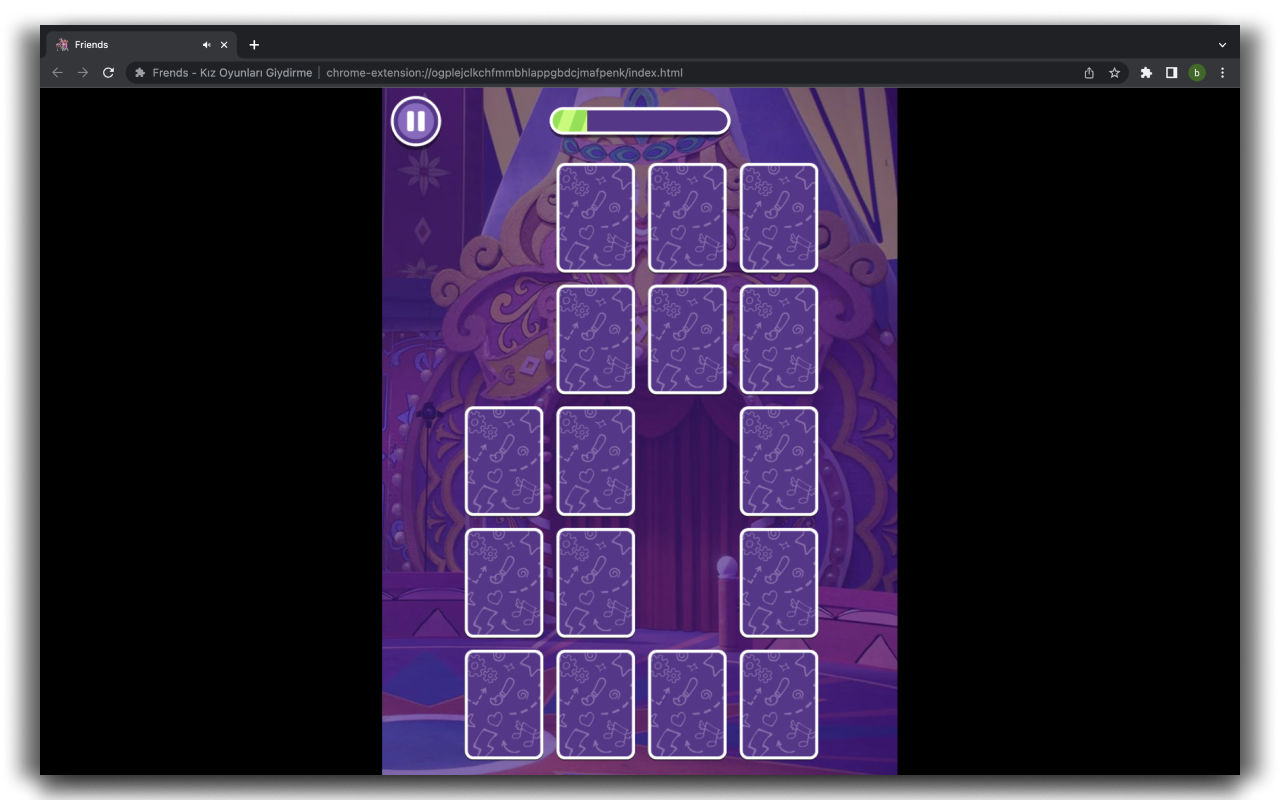1280x800 pixels.
Task: Close the Friends tab
Action: pyautogui.click(x=224, y=45)
